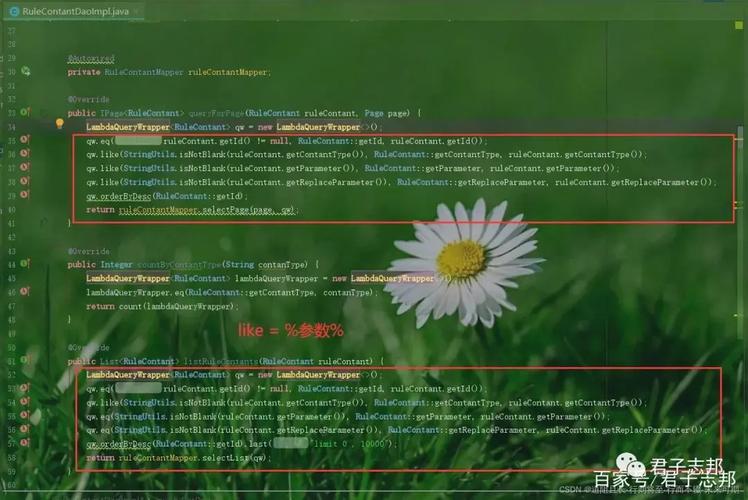Click the Spring bean gutter icon on line 30
748x500 pixels.
(25, 72)
